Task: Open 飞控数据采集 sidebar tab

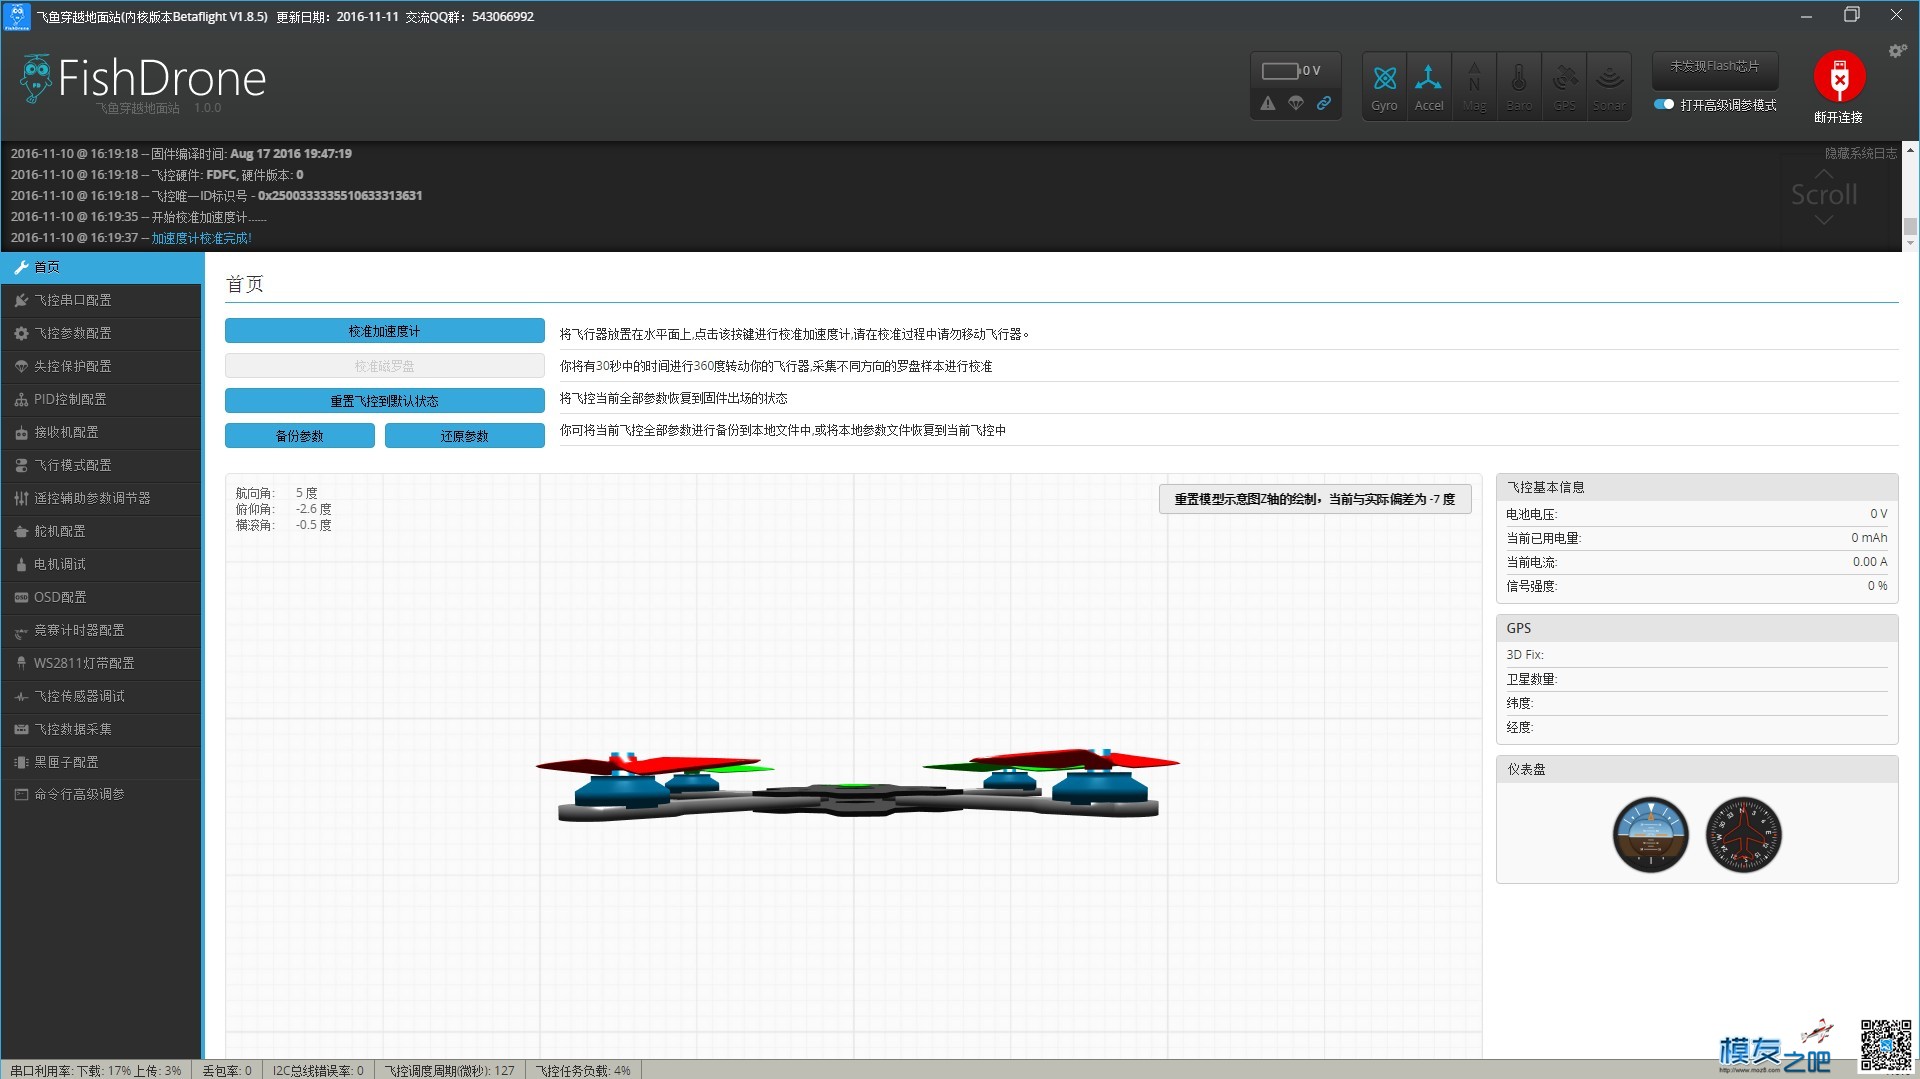Action: click(101, 729)
